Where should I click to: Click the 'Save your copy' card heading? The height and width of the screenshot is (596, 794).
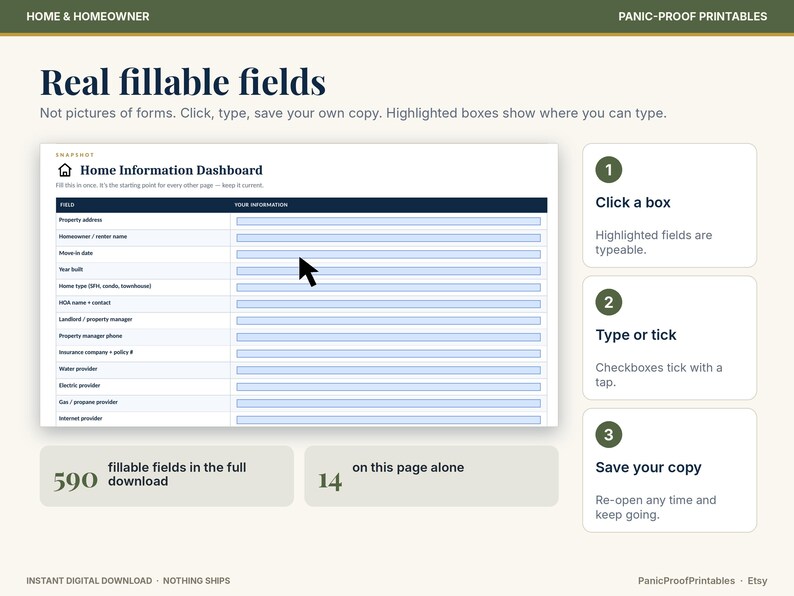click(x=648, y=467)
